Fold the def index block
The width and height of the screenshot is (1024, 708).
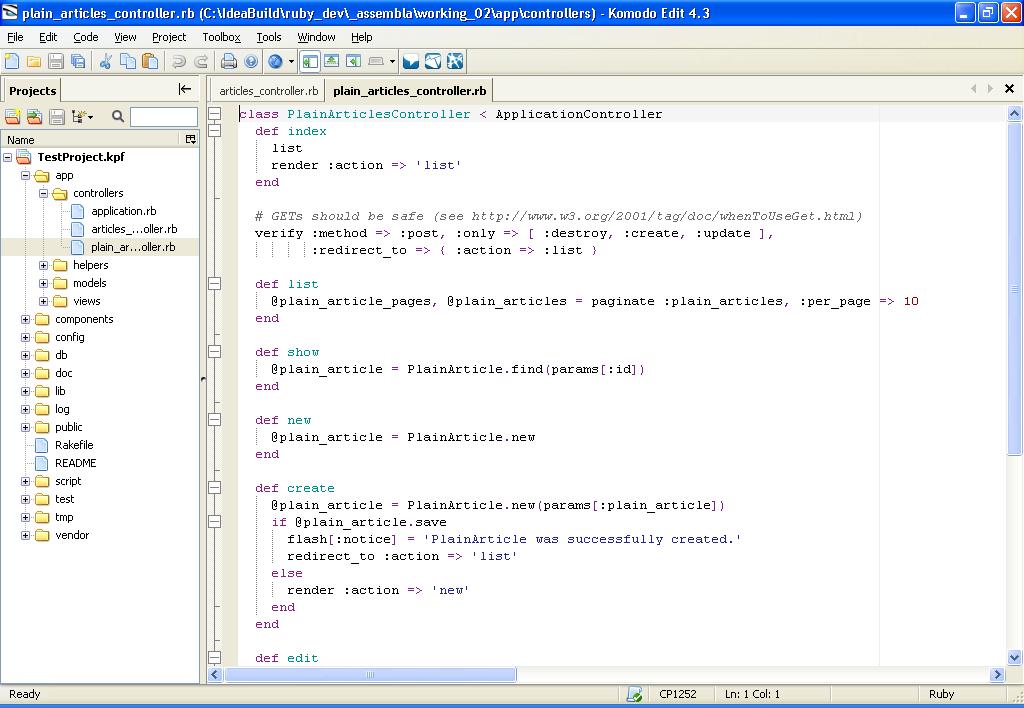click(214, 131)
